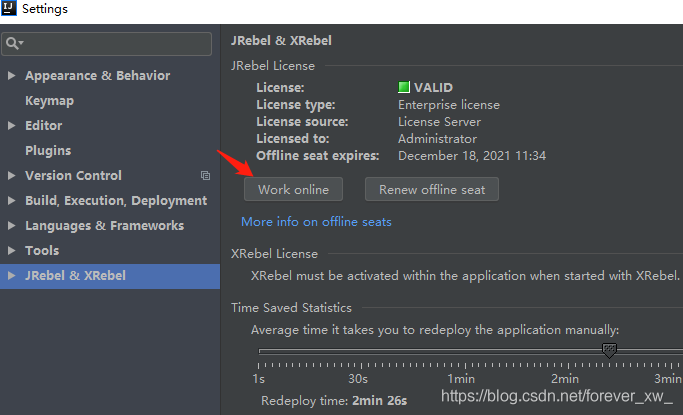Select the Version Control category label

[x=73, y=175]
